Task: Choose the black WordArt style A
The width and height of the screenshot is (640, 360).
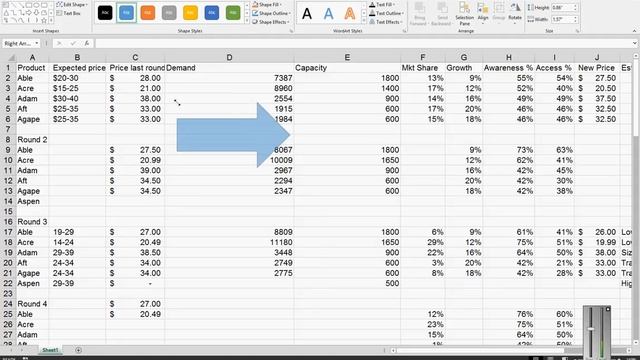Action: coord(307,13)
